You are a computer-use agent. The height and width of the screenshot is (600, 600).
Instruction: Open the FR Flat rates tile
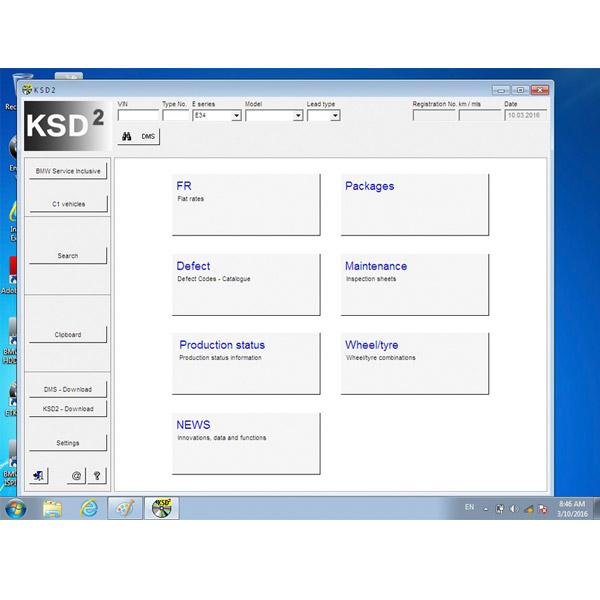246,204
